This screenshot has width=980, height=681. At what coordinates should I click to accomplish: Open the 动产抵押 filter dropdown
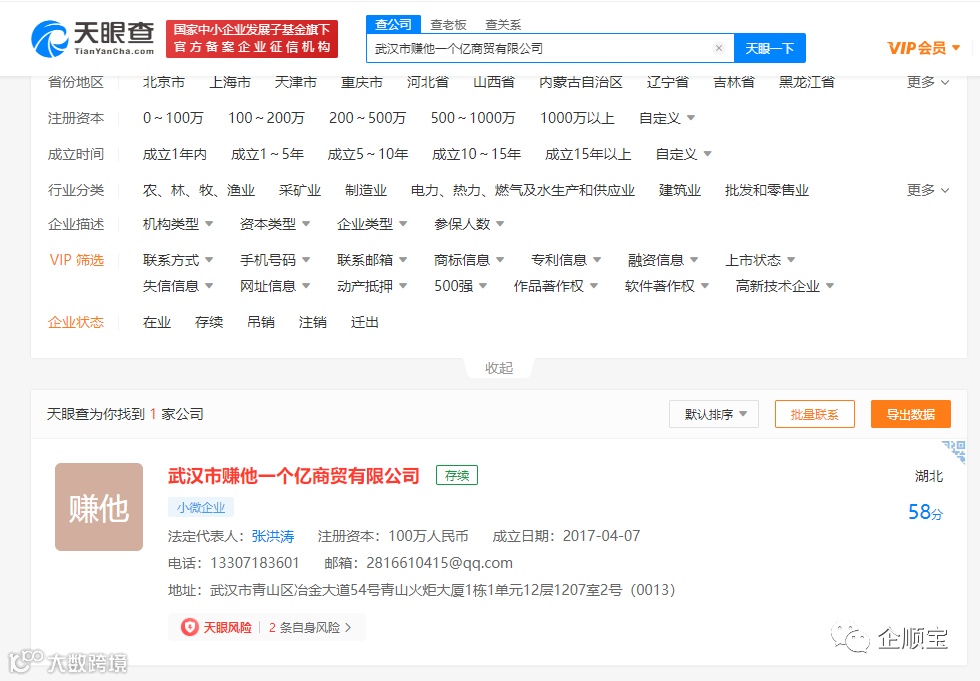[x=372, y=286]
